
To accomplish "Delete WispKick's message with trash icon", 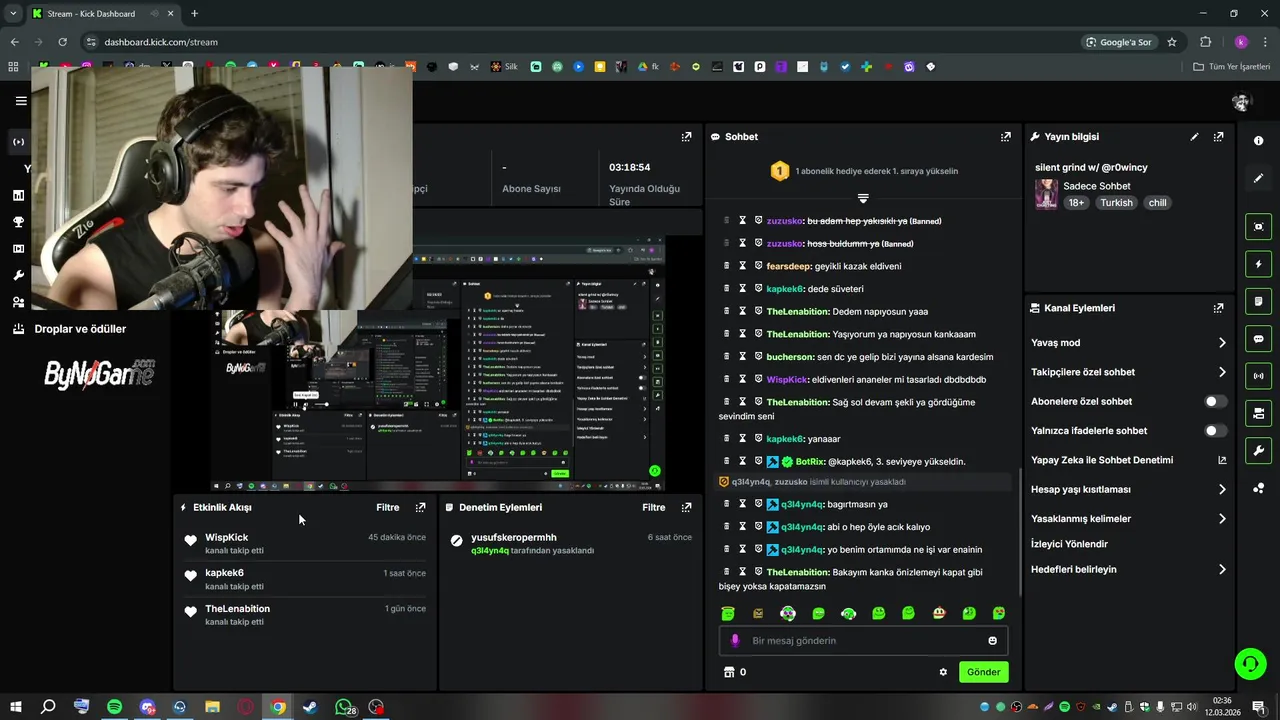I will (727, 380).
